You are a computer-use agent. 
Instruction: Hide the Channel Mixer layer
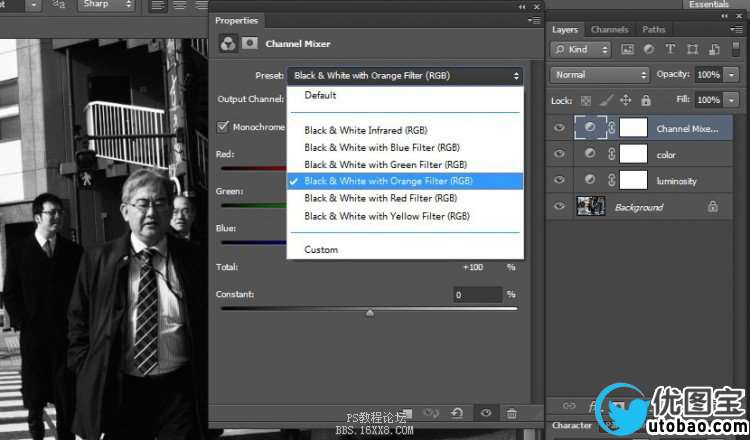pos(559,128)
